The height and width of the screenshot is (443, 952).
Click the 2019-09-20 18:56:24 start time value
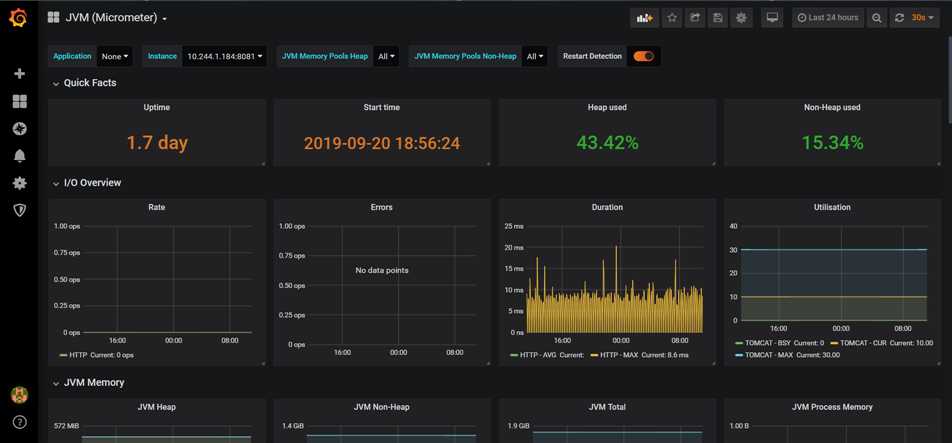381,144
